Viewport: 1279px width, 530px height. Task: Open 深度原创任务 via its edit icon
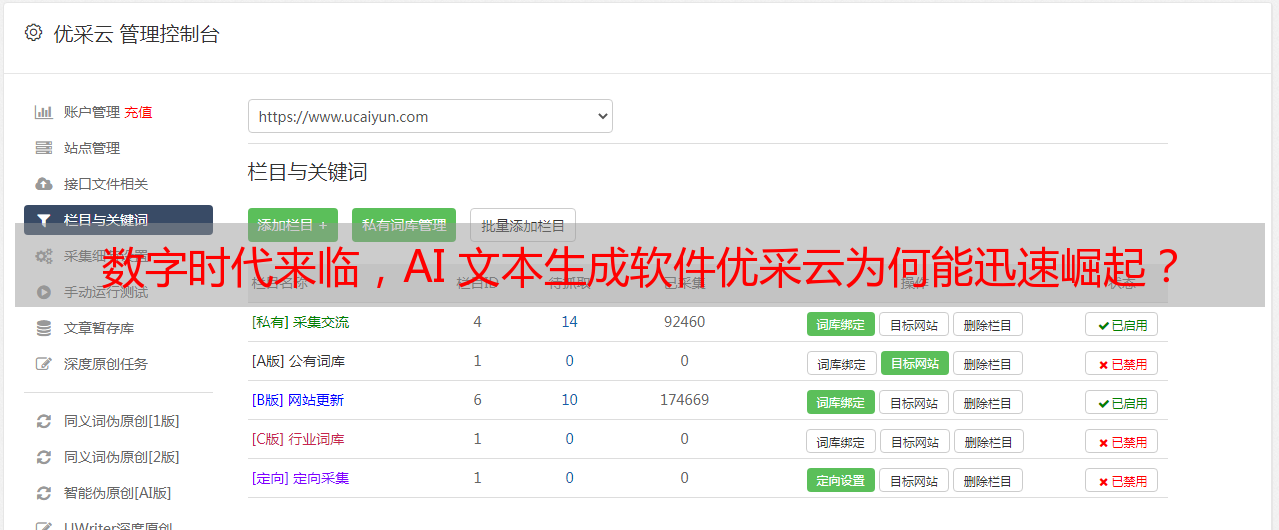click(x=43, y=364)
